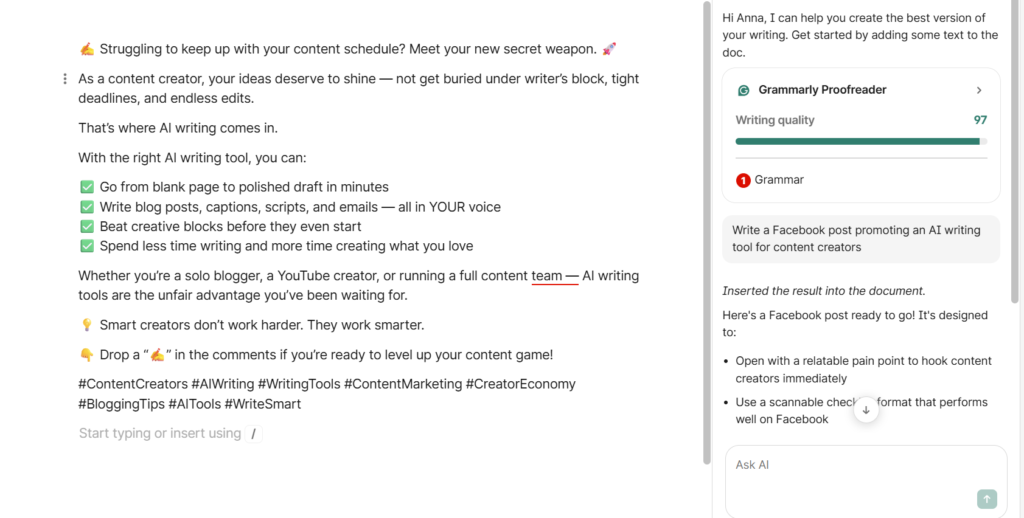The image size is (1024, 518).
Task: Click the 'Write a Facebook post' prompt bubble
Action: (x=860, y=239)
